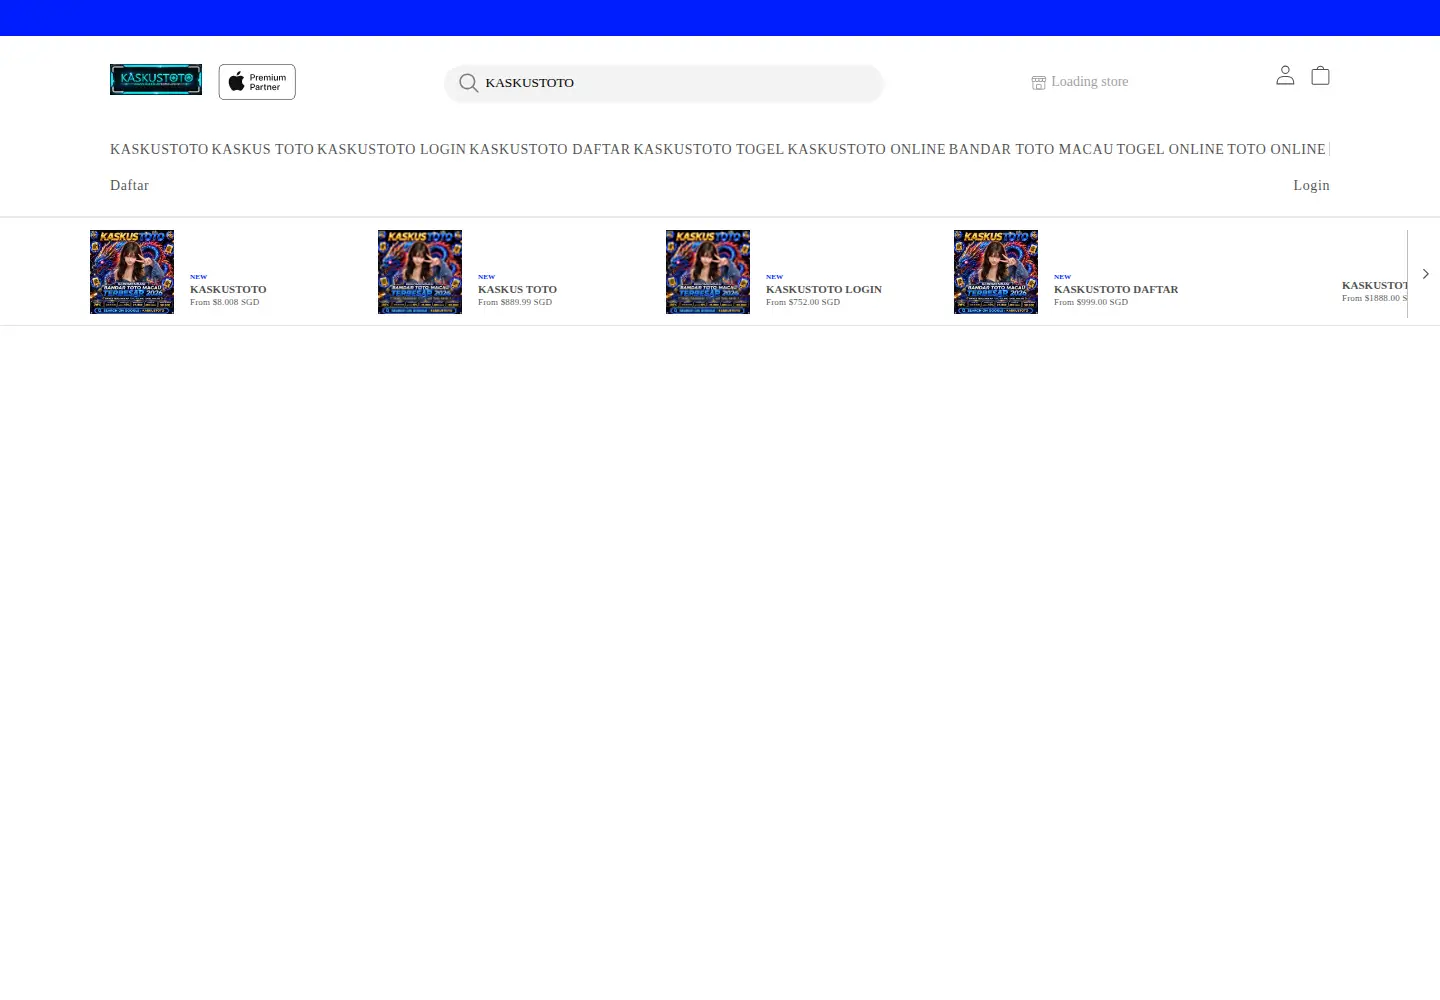Click the KASKUSTOTO logo image

point(156,80)
